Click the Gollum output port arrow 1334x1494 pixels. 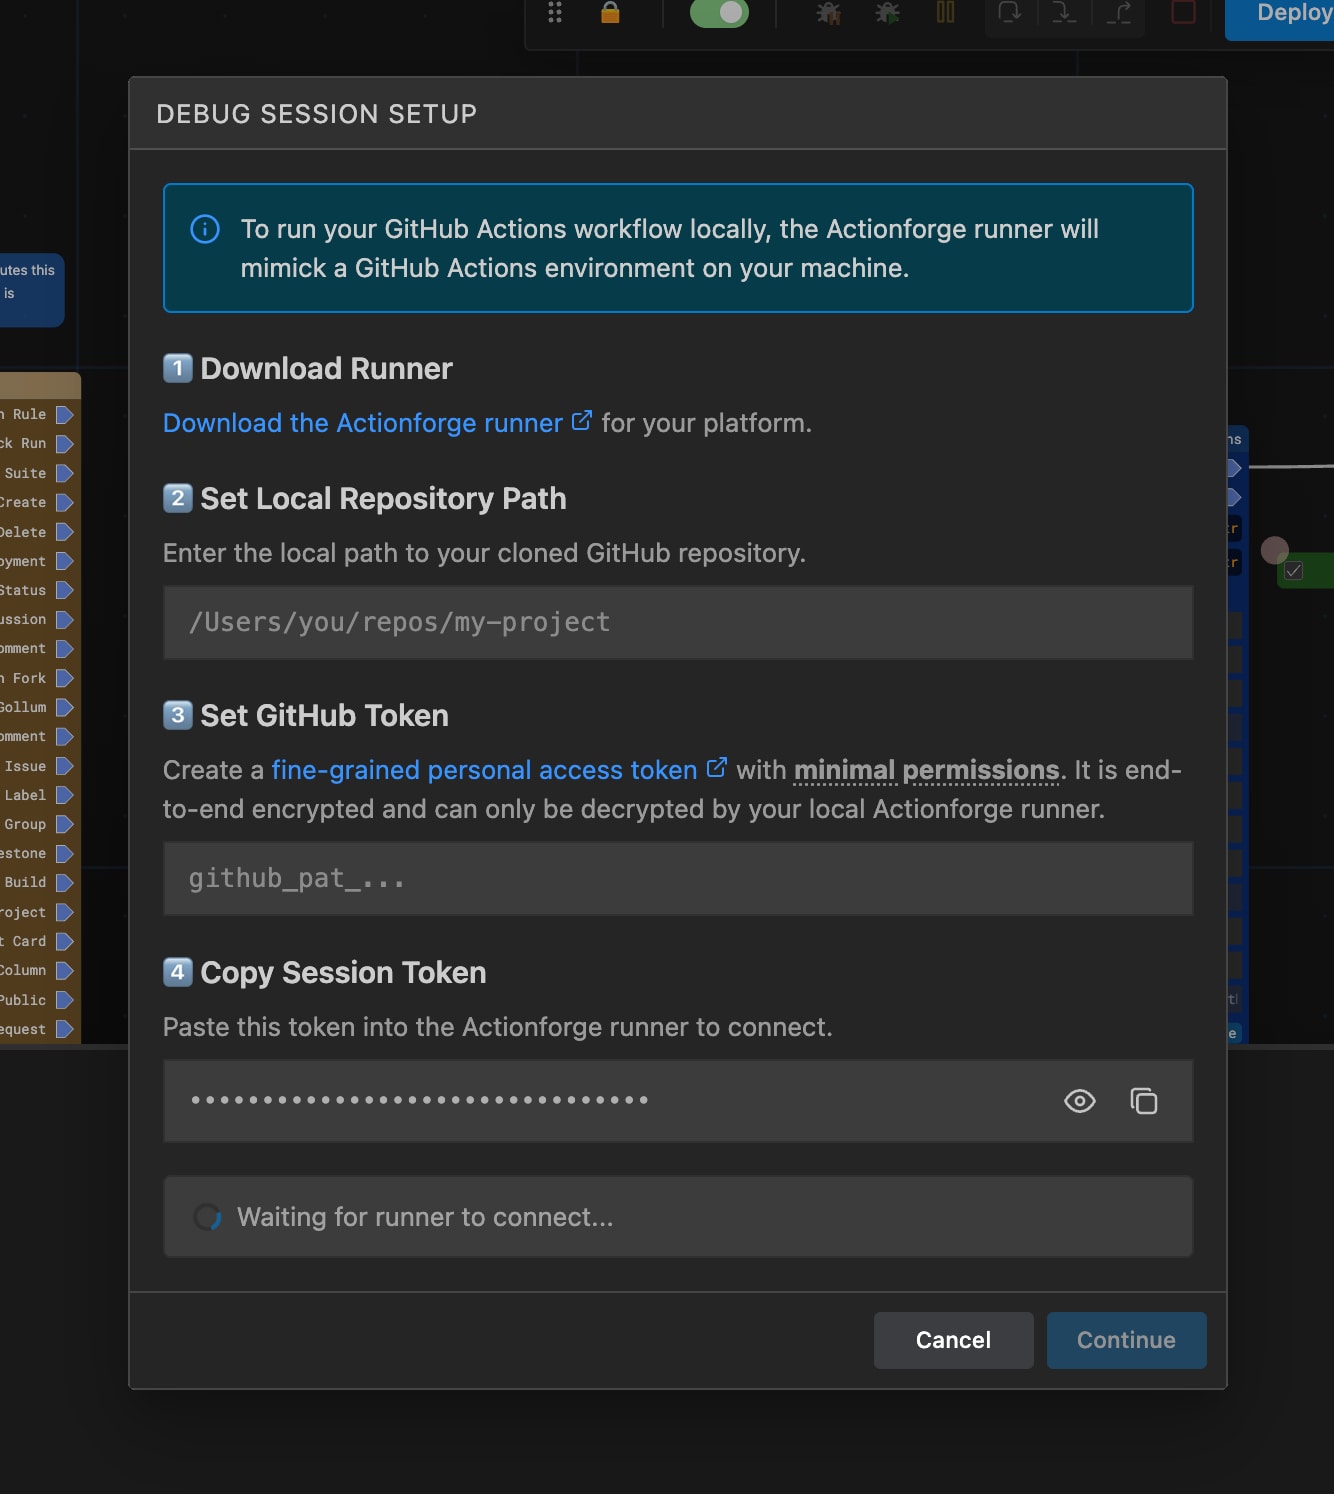click(x=65, y=708)
